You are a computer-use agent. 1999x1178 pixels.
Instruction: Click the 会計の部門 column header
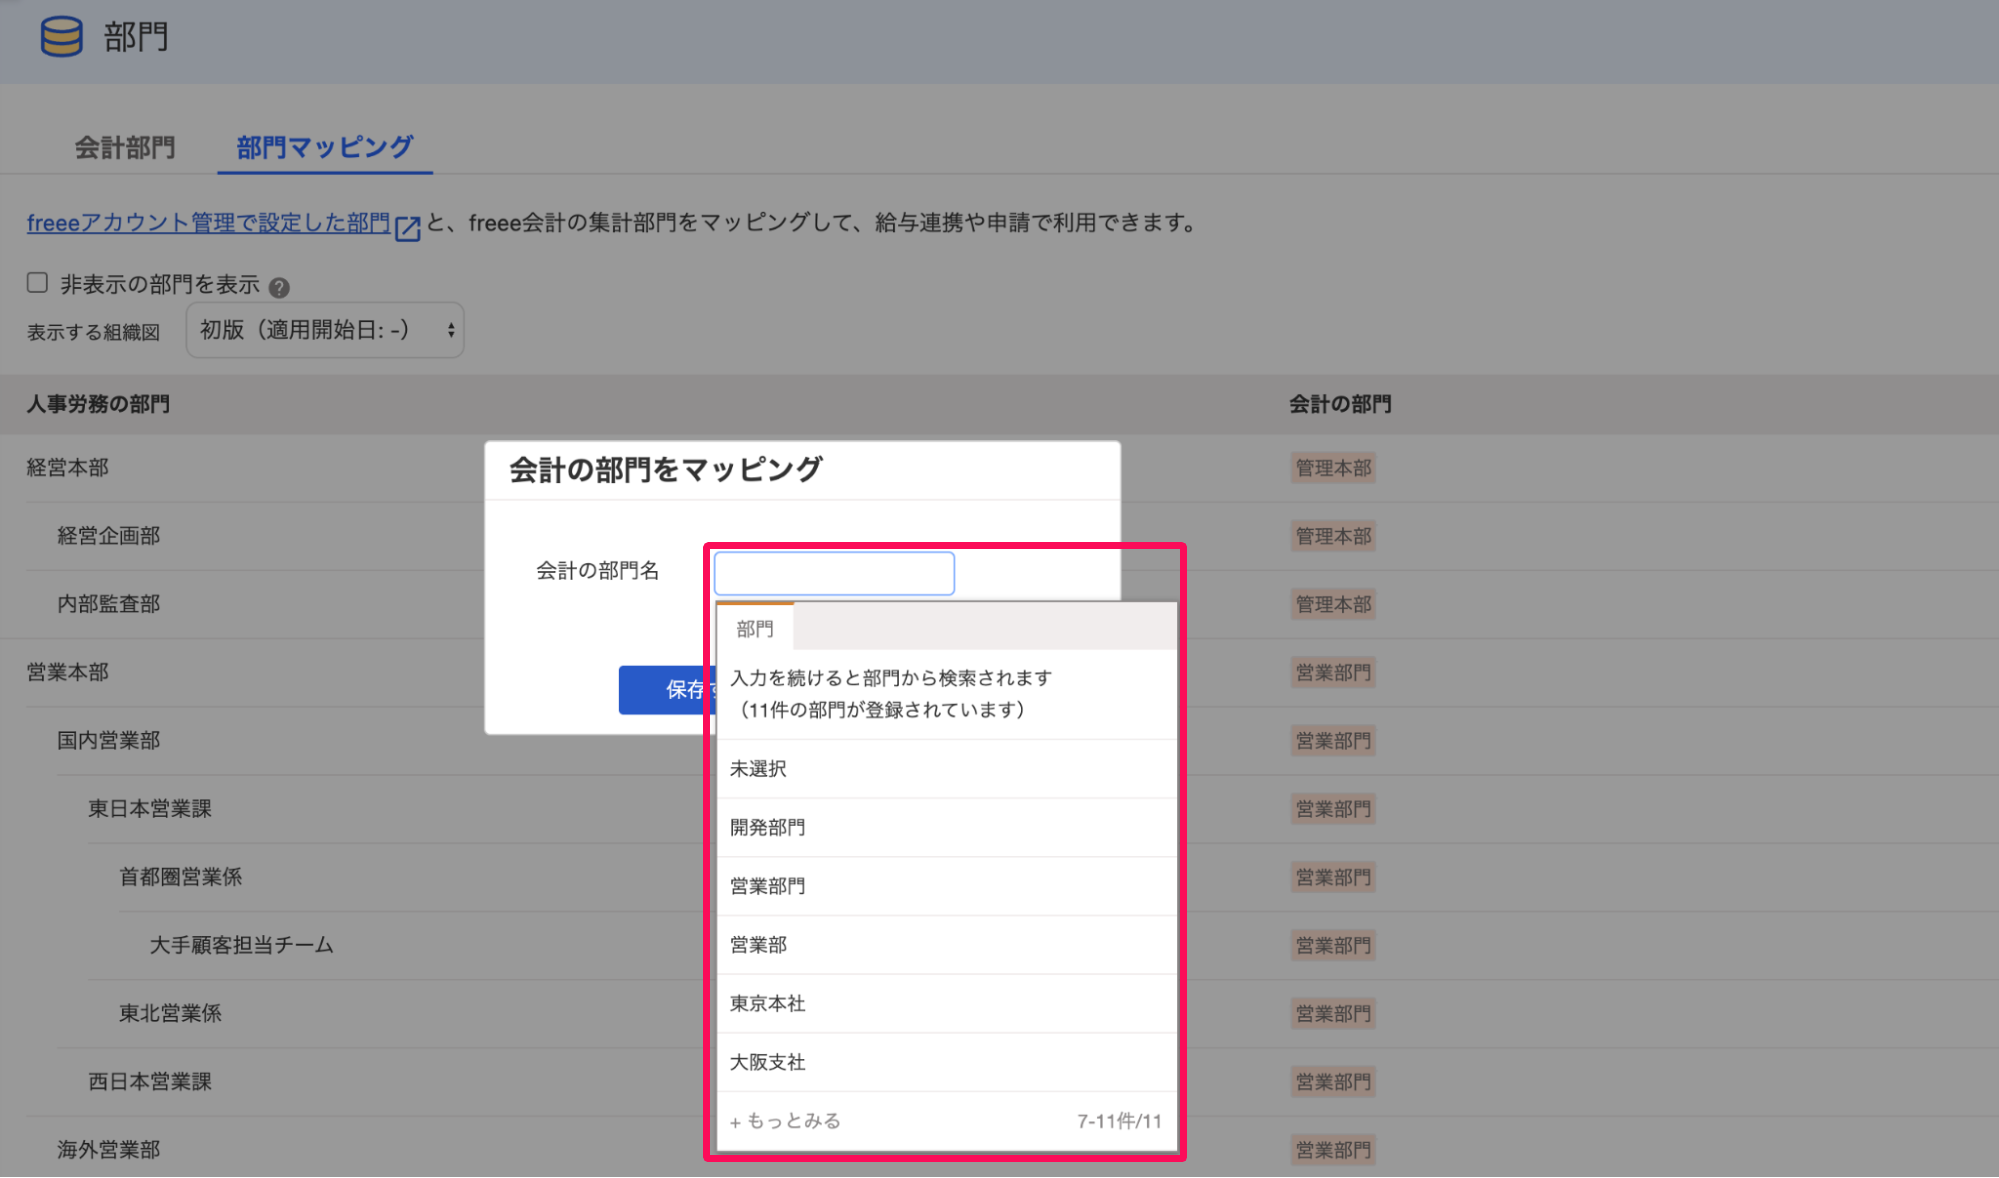pyautogui.click(x=1340, y=404)
